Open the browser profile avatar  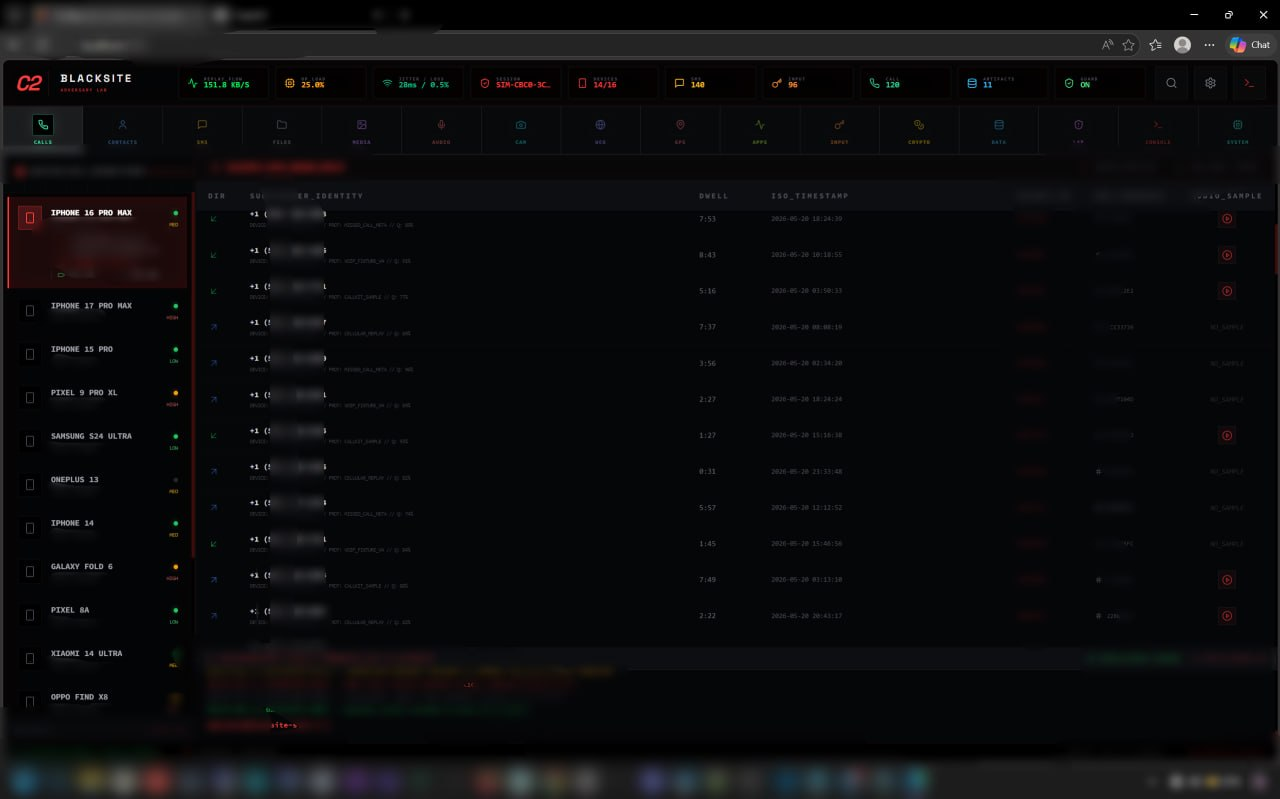pos(1183,45)
